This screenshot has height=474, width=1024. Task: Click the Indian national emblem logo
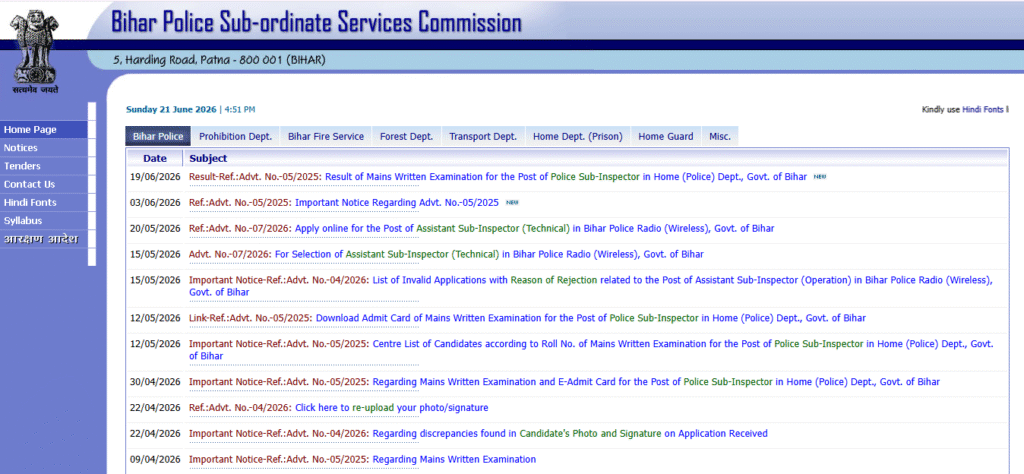point(37,54)
